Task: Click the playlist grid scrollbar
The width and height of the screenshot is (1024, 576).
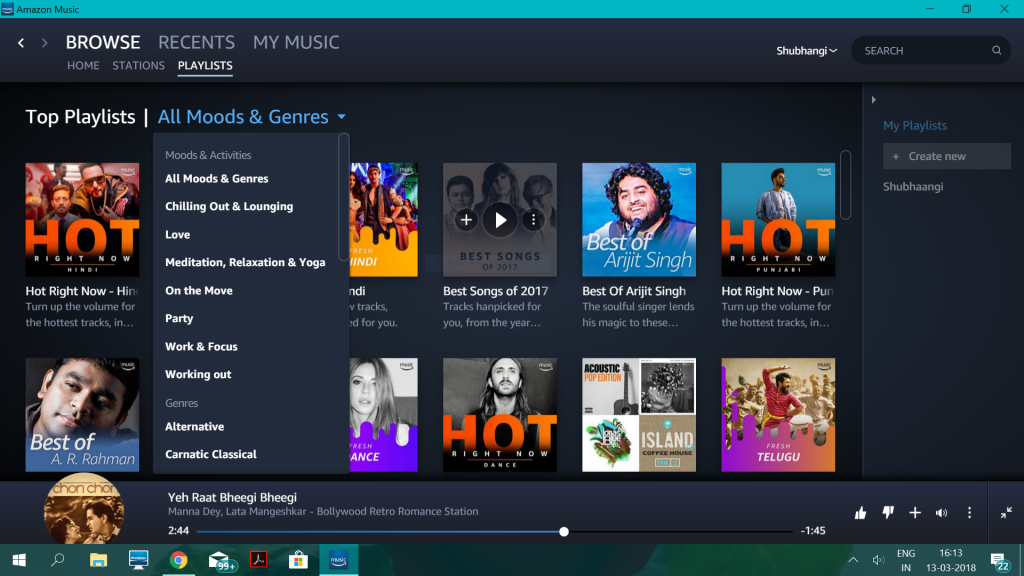Action: pyautogui.click(x=846, y=185)
